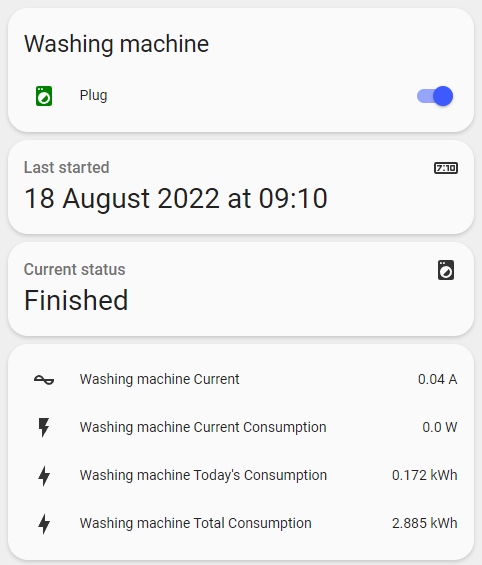The height and width of the screenshot is (565, 482).
Task: Open the Washing machine Current entity
Action: pos(241,379)
